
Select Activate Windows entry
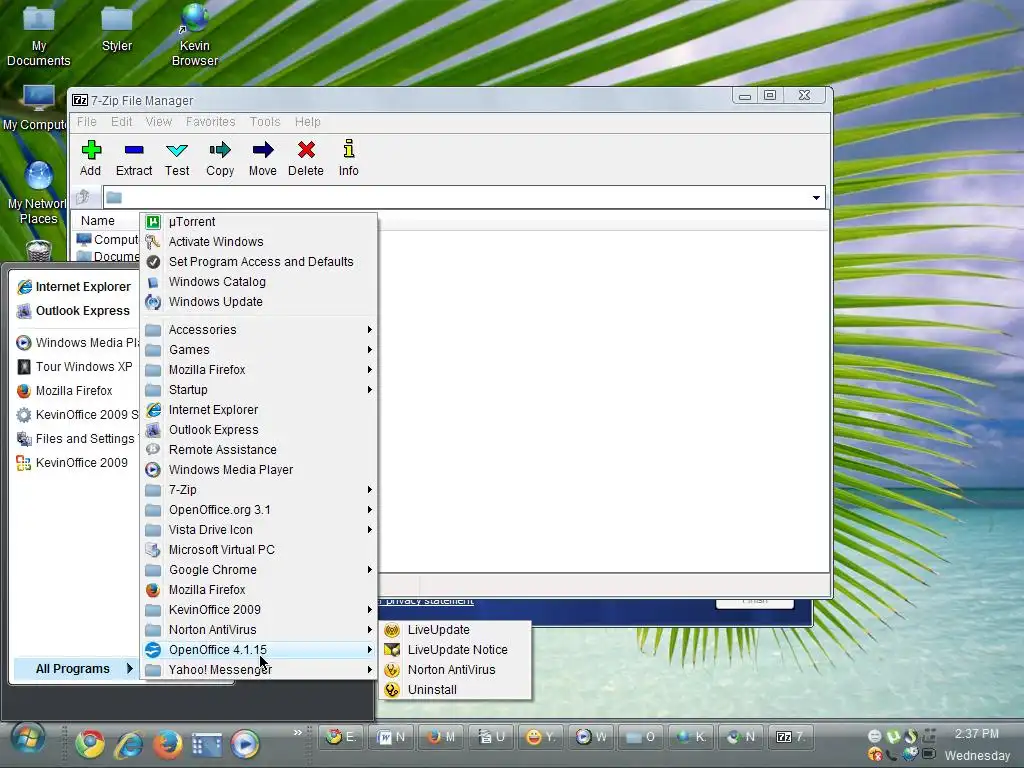260,242
